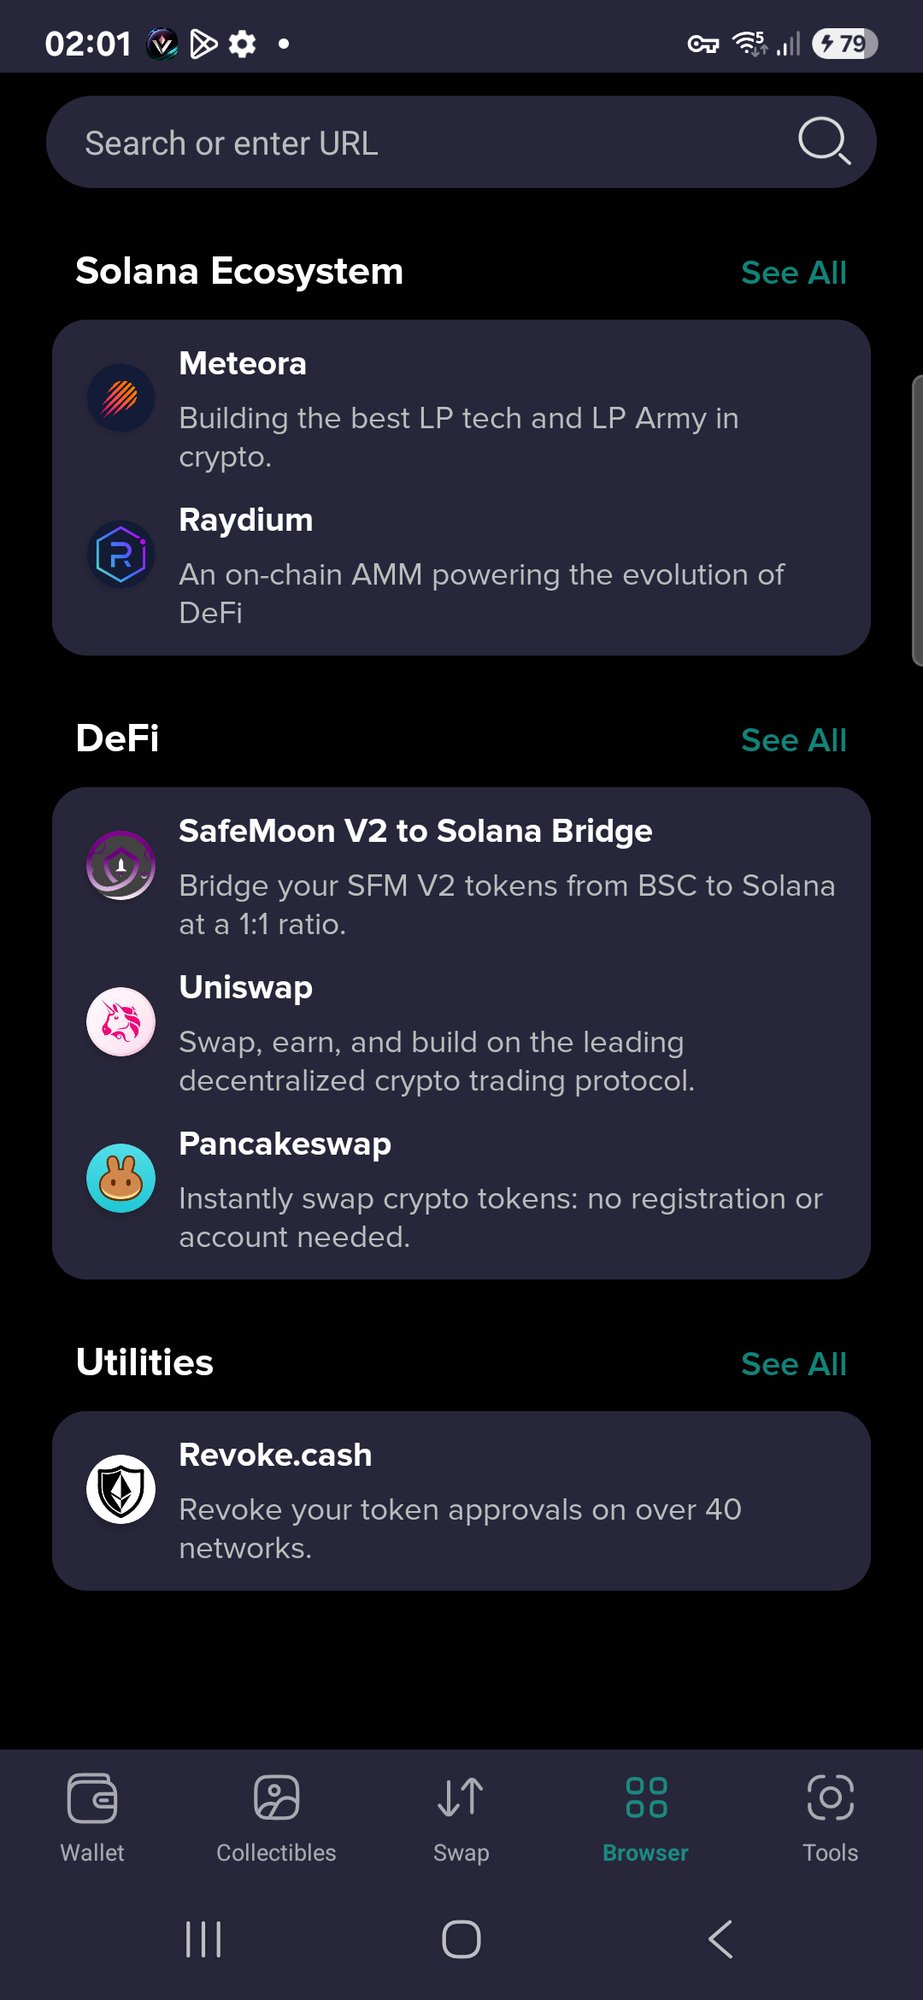Tap the Pancakeswap bunny icon
Screen dimensions: 923x2000
121,1178
